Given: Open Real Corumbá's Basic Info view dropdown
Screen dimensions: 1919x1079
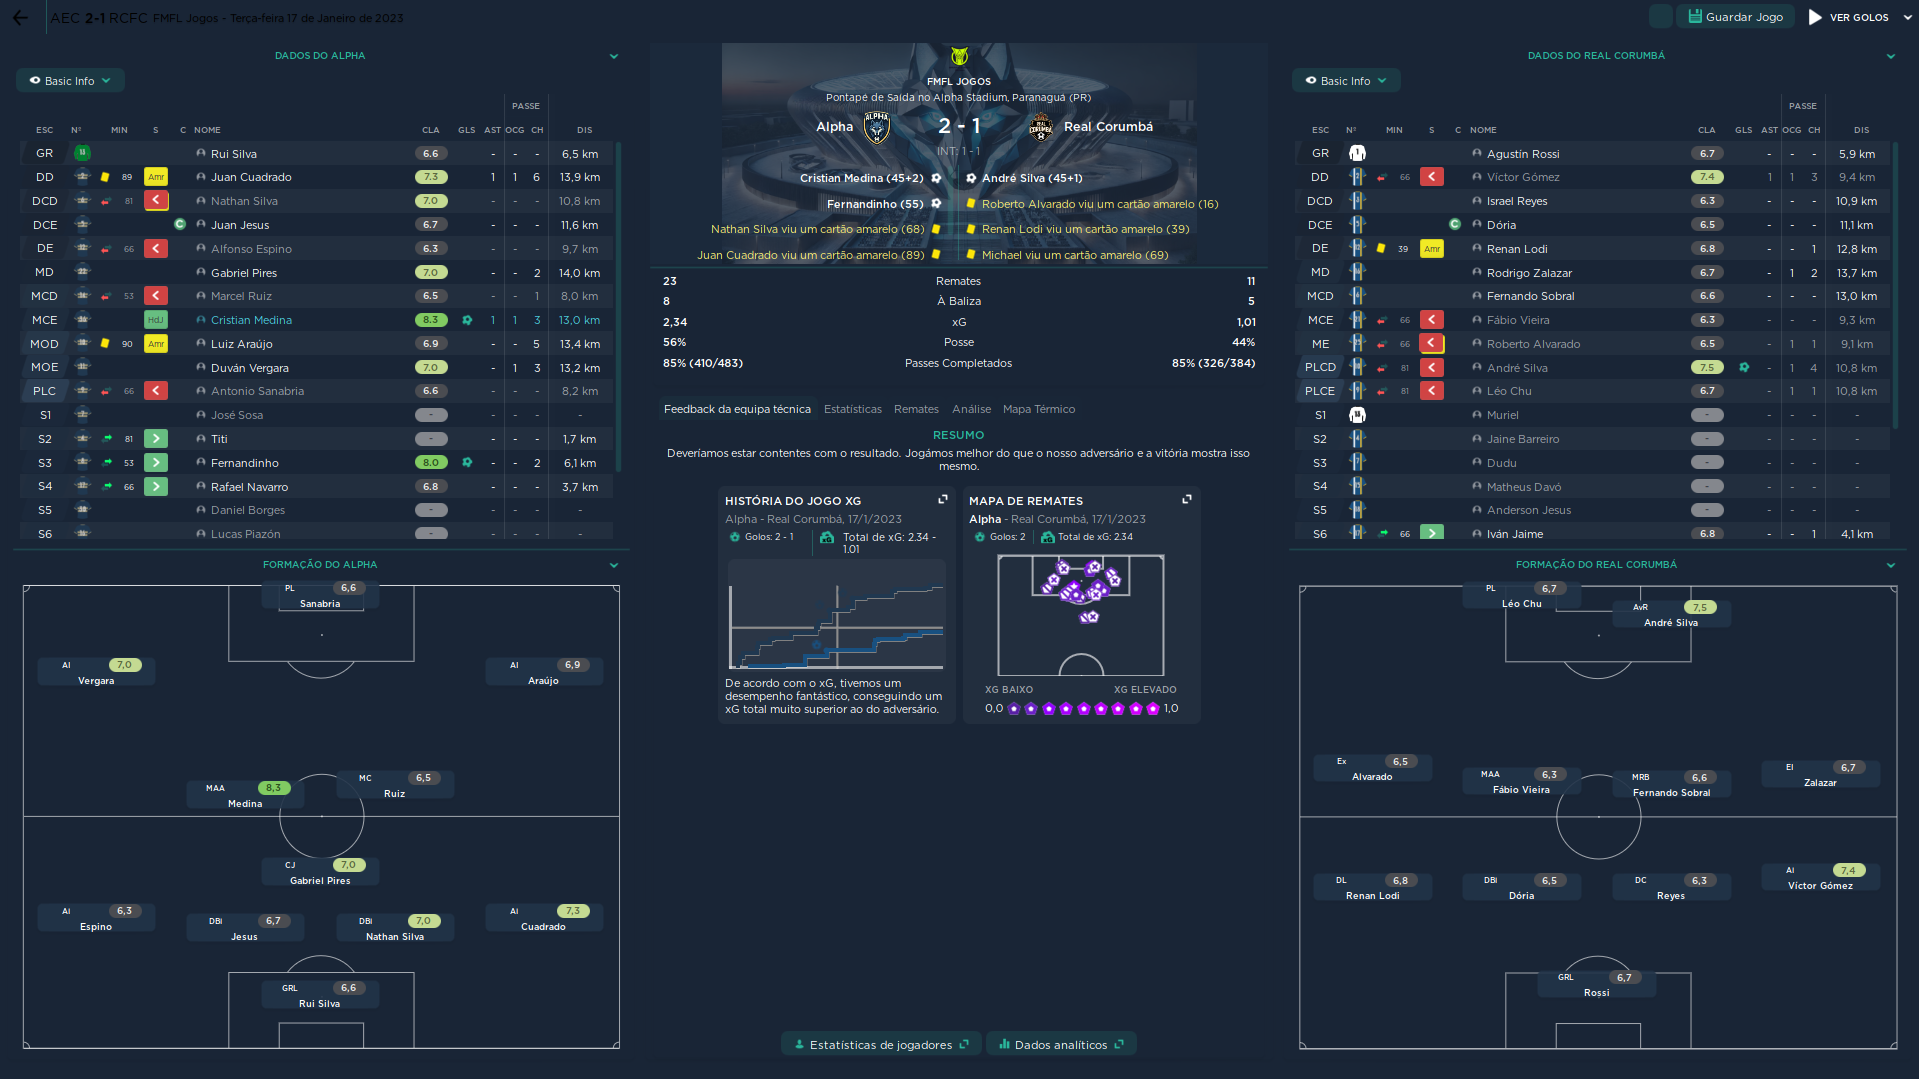Looking at the screenshot, I should tap(1346, 81).
